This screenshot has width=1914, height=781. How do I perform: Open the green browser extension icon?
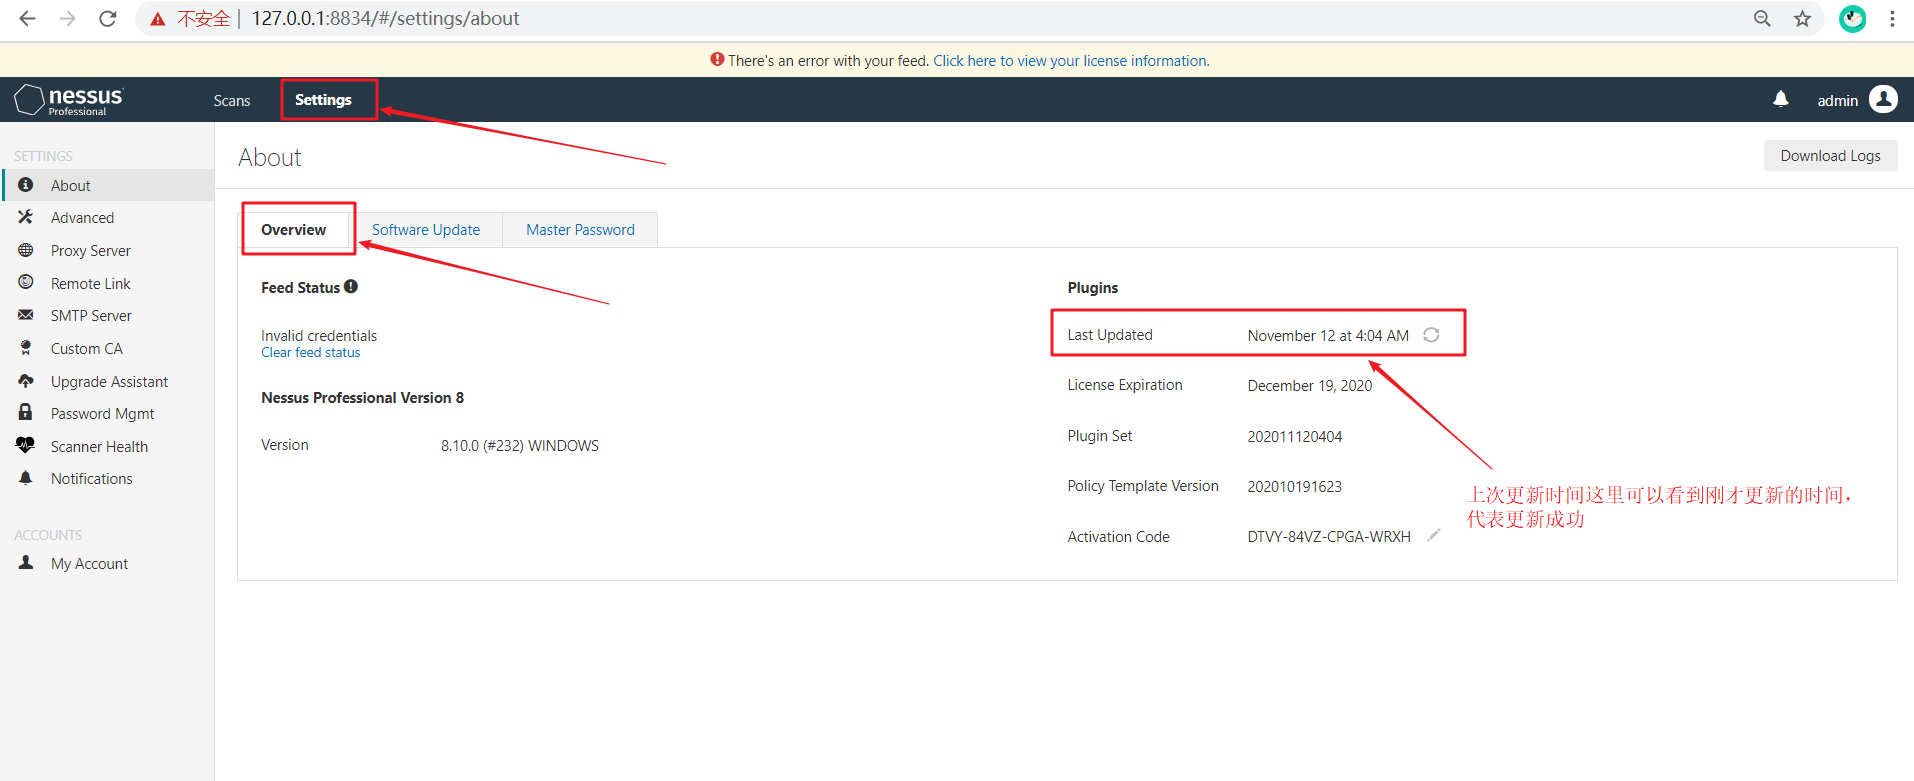(x=1853, y=19)
